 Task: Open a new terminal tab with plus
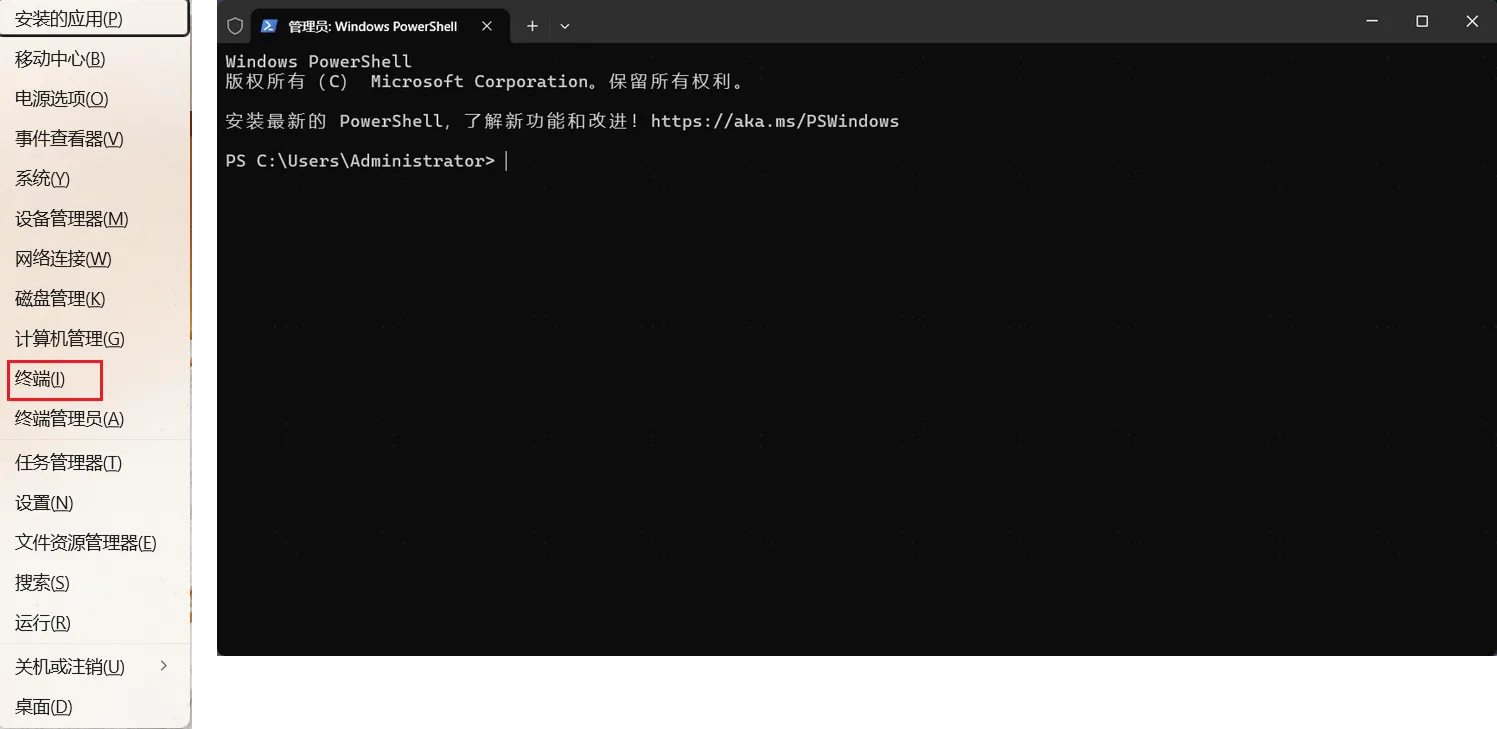(532, 26)
